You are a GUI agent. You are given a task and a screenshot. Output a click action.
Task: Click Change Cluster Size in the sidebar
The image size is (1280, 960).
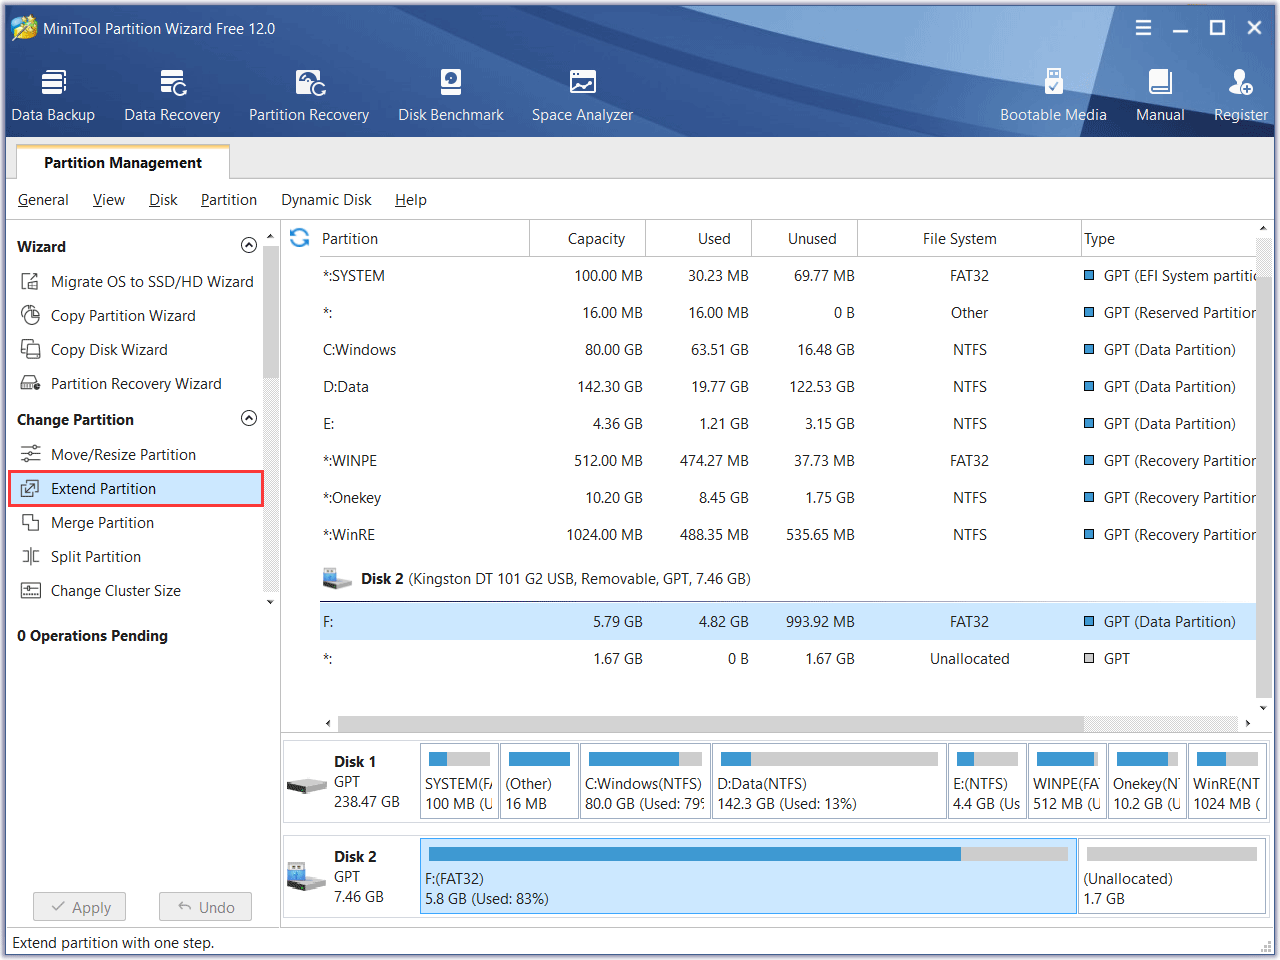tap(101, 591)
